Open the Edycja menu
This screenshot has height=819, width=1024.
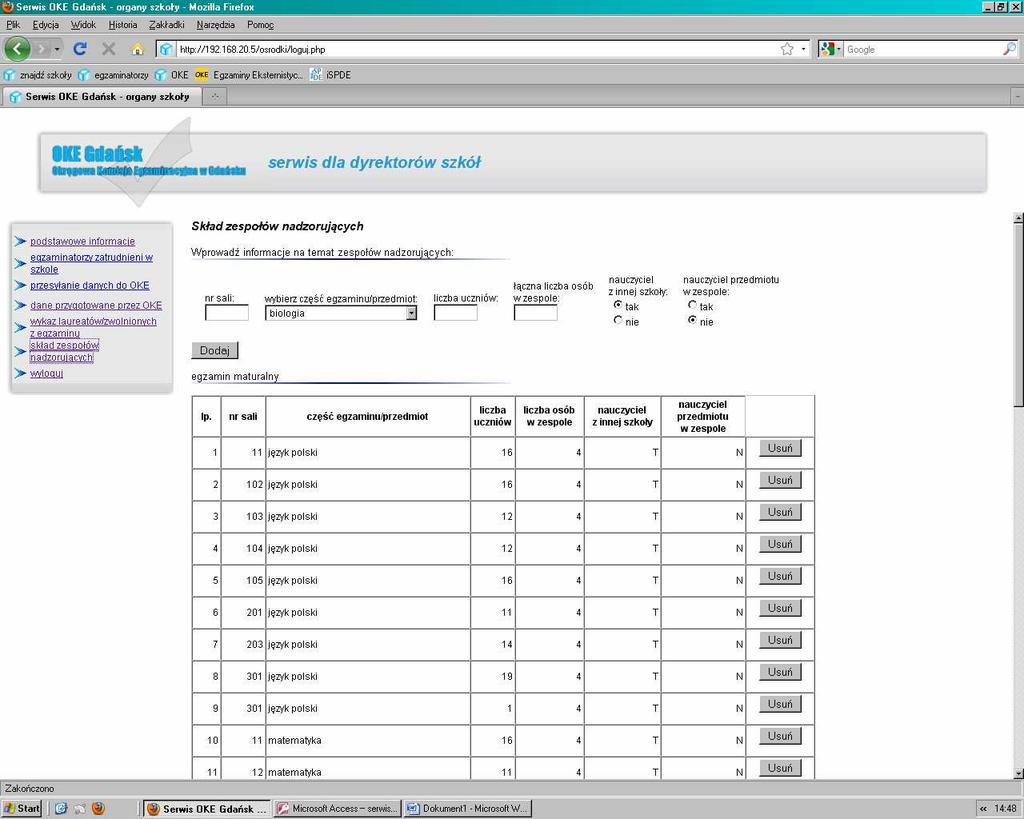click(46, 25)
